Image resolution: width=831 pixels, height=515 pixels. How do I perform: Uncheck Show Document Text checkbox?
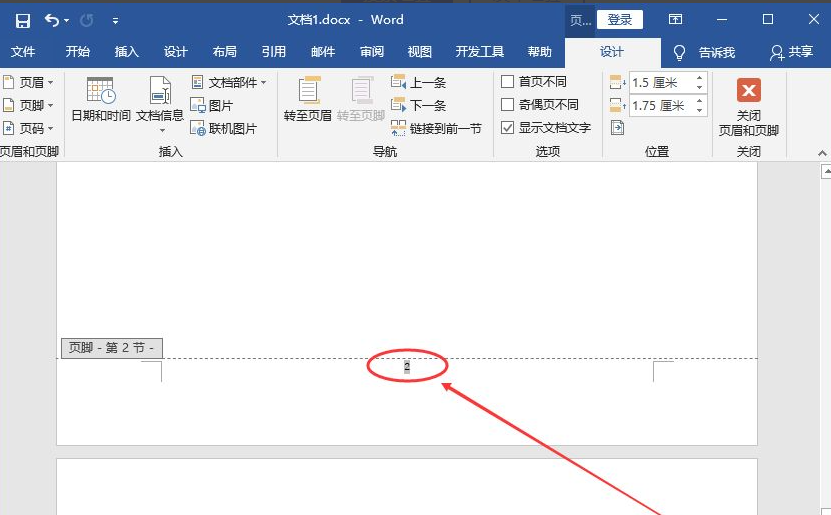click(508, 128)
